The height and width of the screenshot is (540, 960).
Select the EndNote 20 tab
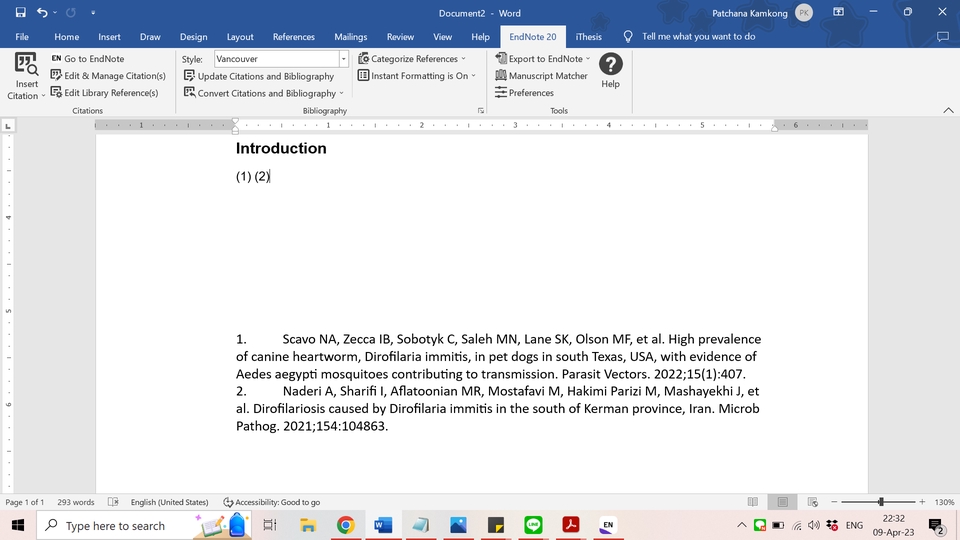(x=533, y=37)
